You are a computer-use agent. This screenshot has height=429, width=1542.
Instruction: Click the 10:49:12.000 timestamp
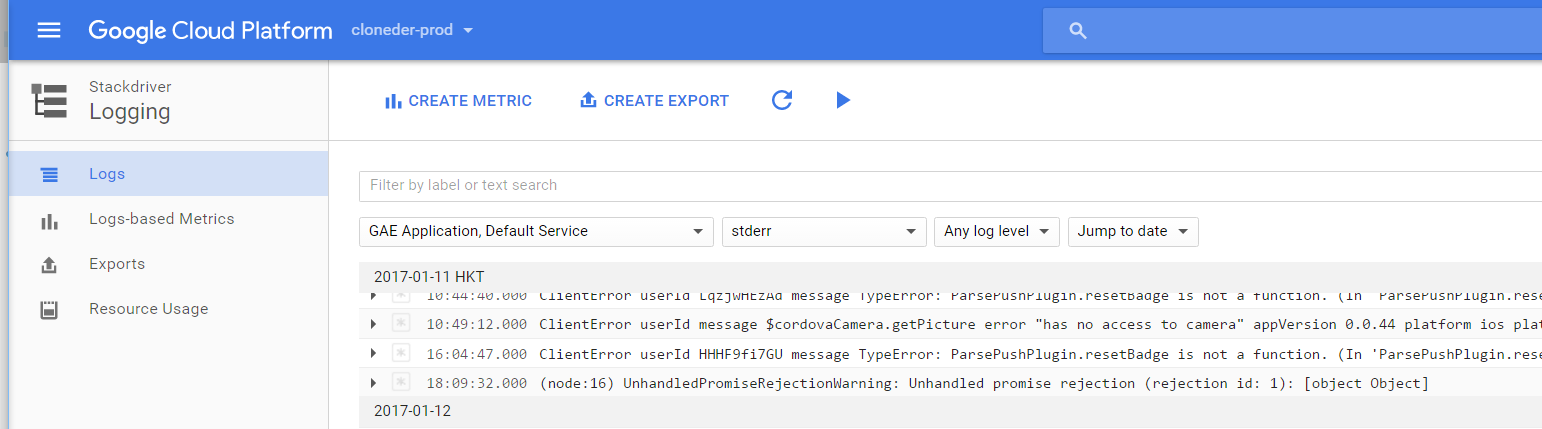pos(476,324)
